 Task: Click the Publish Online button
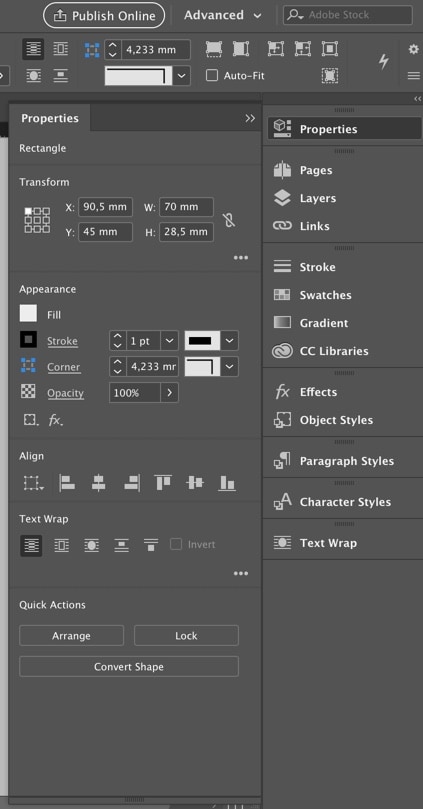pyautogui.click(x=104, y=15)
